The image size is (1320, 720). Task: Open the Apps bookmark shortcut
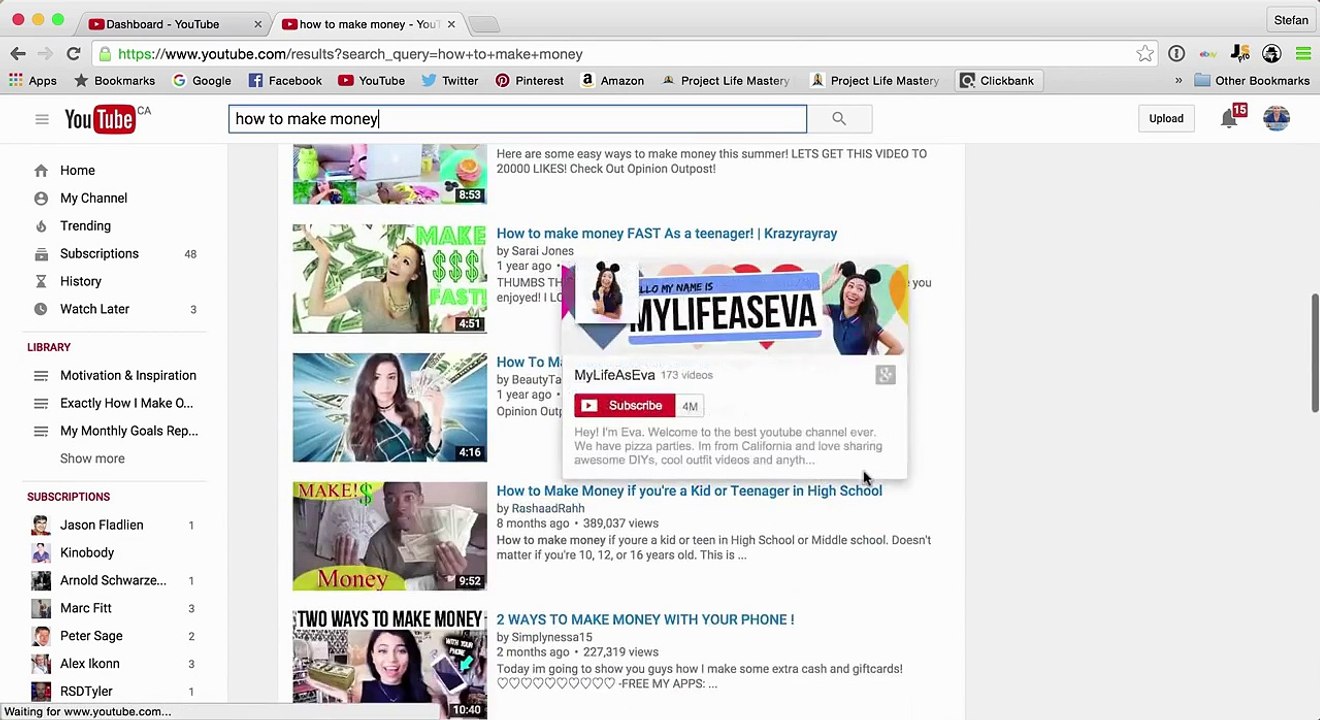point(33,81)
